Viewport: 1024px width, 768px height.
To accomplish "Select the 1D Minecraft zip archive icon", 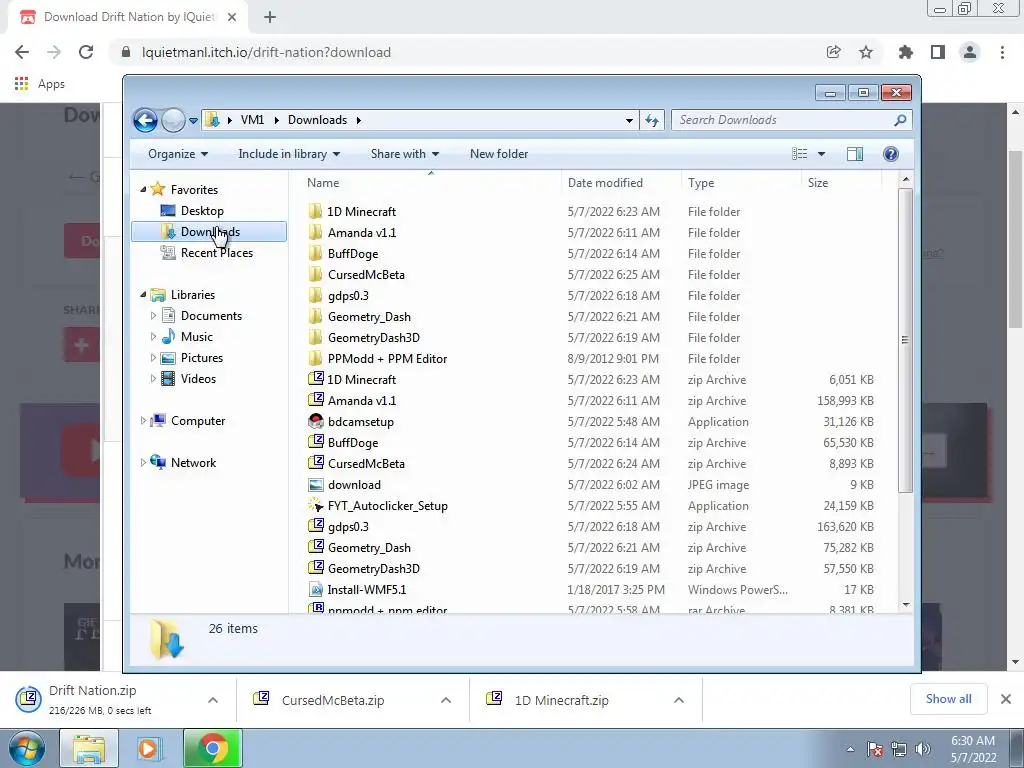I will (x=315, y=379).
